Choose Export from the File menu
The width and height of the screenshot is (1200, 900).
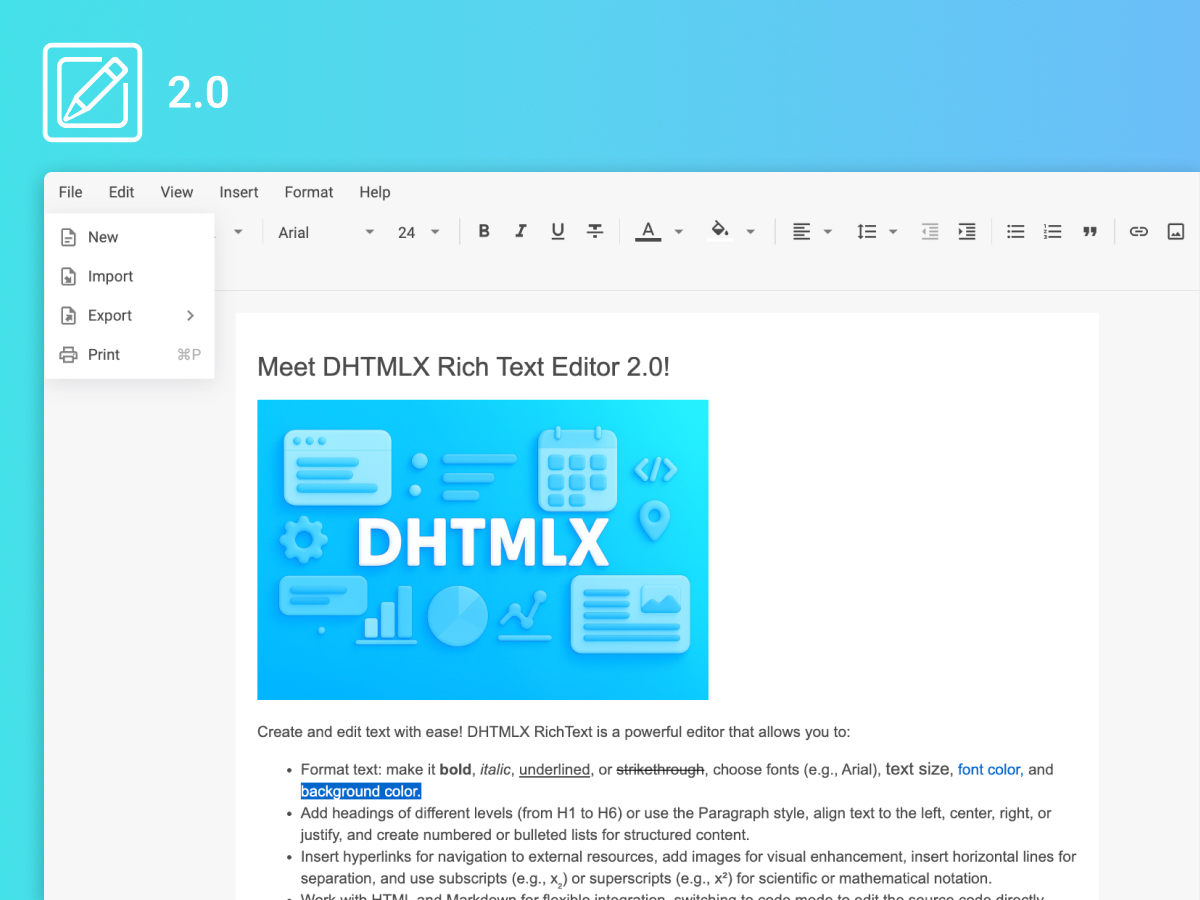point(130,315)
